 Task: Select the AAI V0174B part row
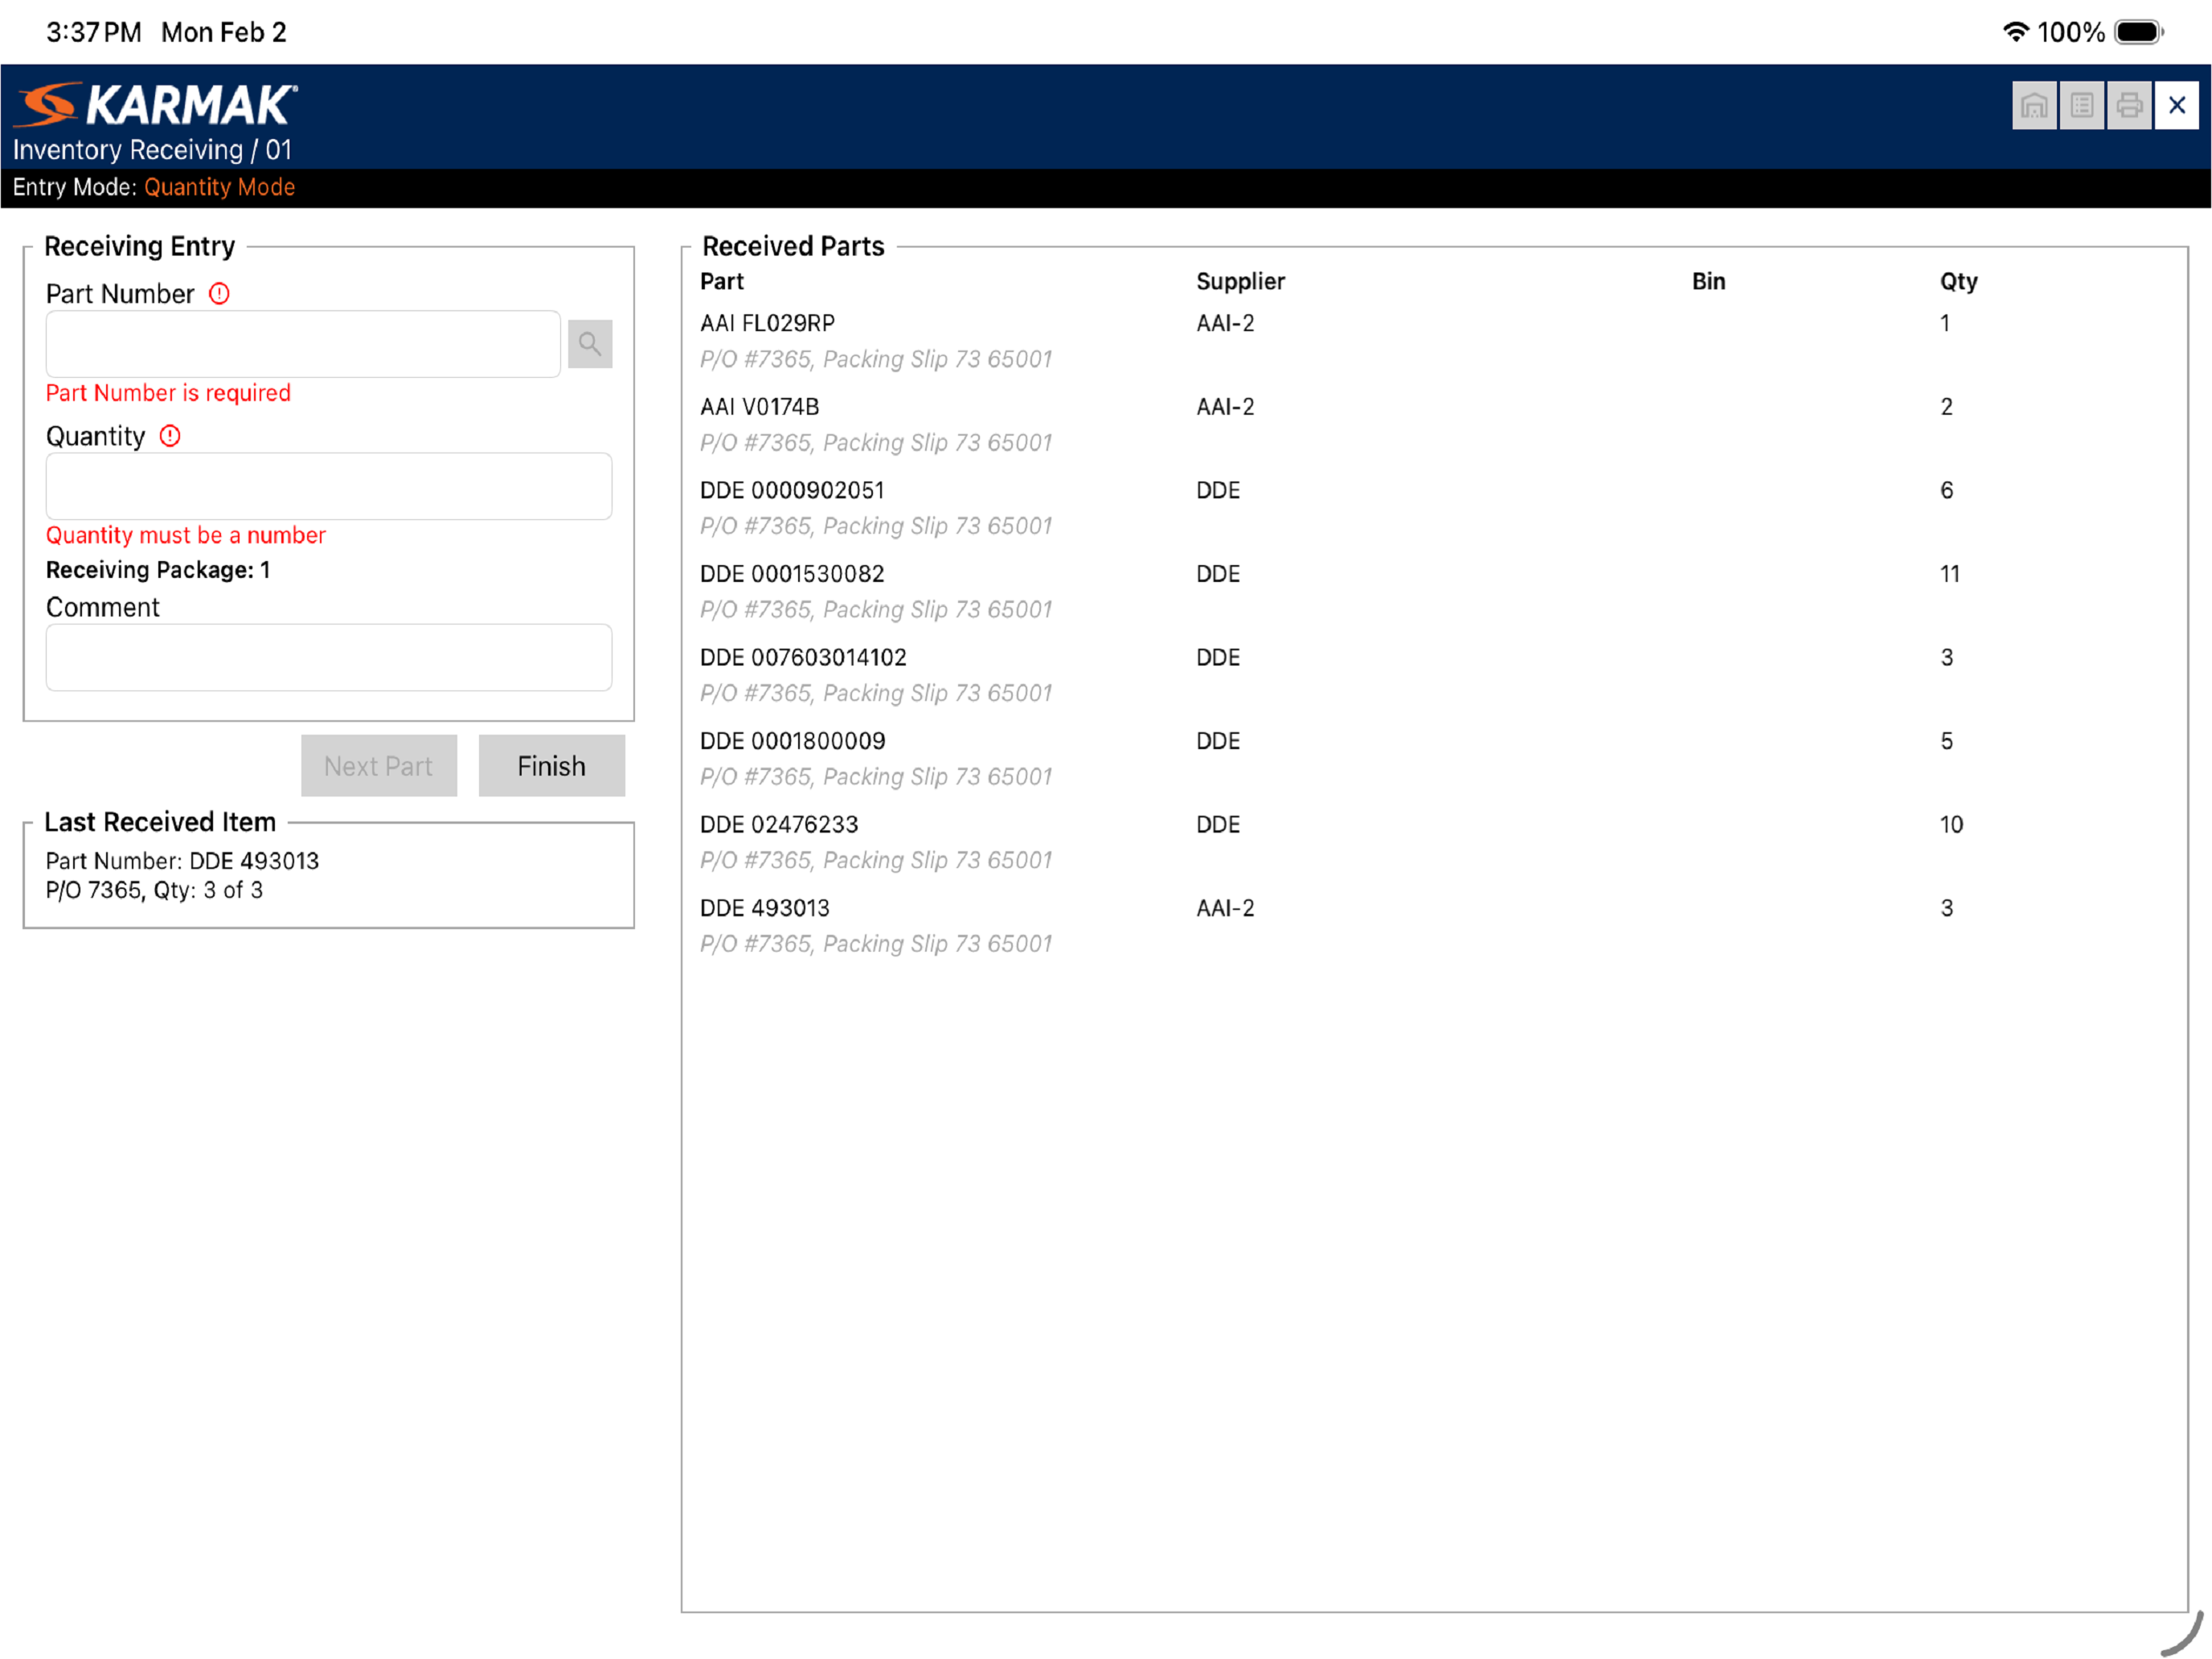coord(1434,425)
